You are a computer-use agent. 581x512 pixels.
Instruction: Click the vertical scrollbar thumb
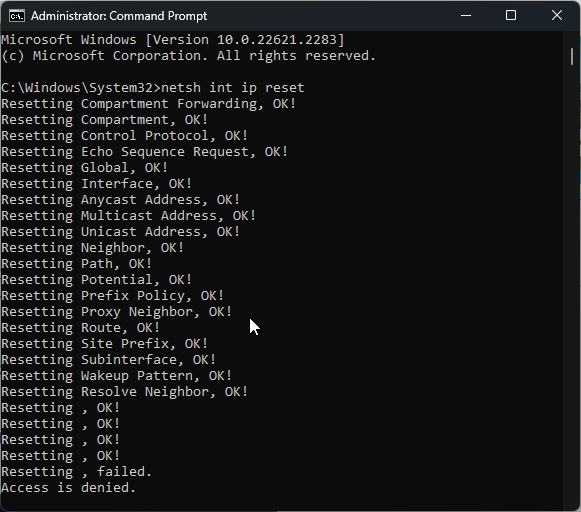[x=572, y=57]
